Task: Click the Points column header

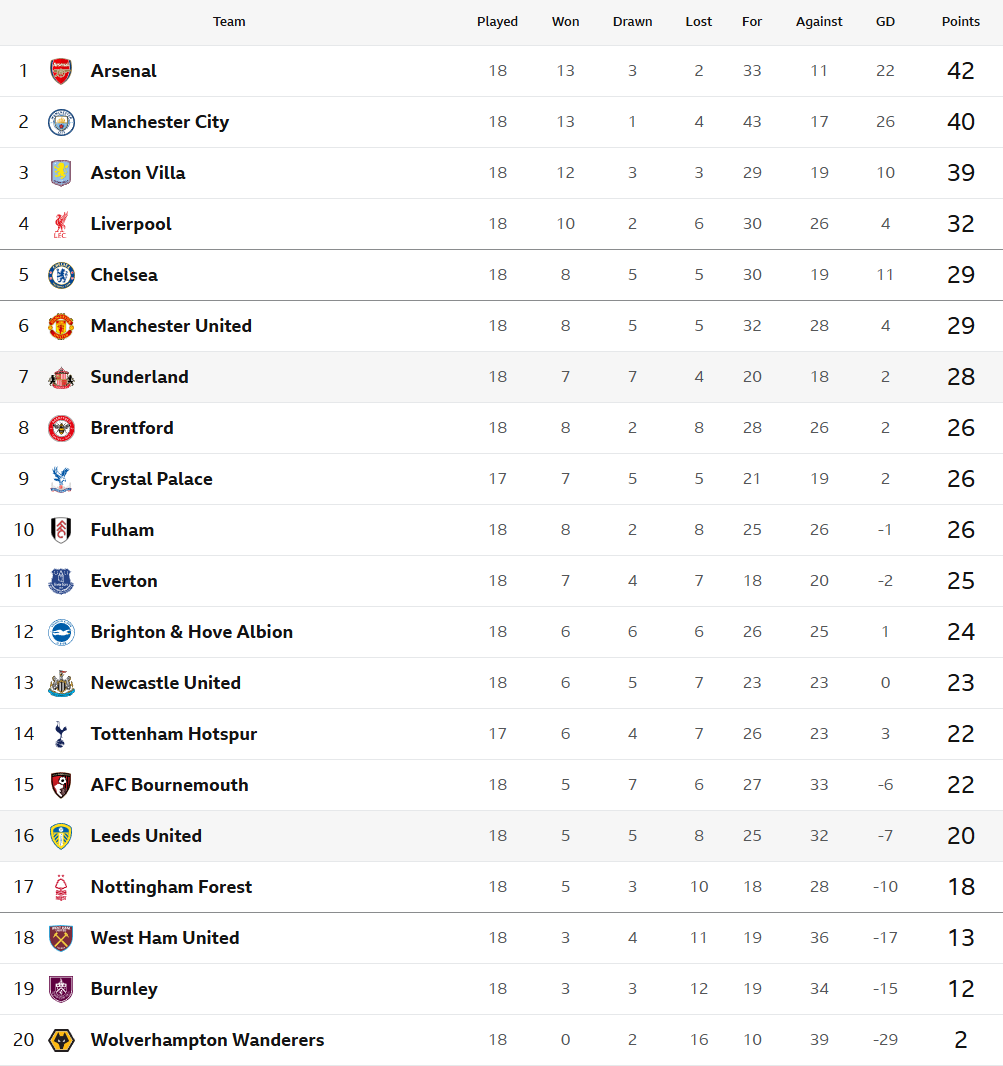Action: coord(961,22)
